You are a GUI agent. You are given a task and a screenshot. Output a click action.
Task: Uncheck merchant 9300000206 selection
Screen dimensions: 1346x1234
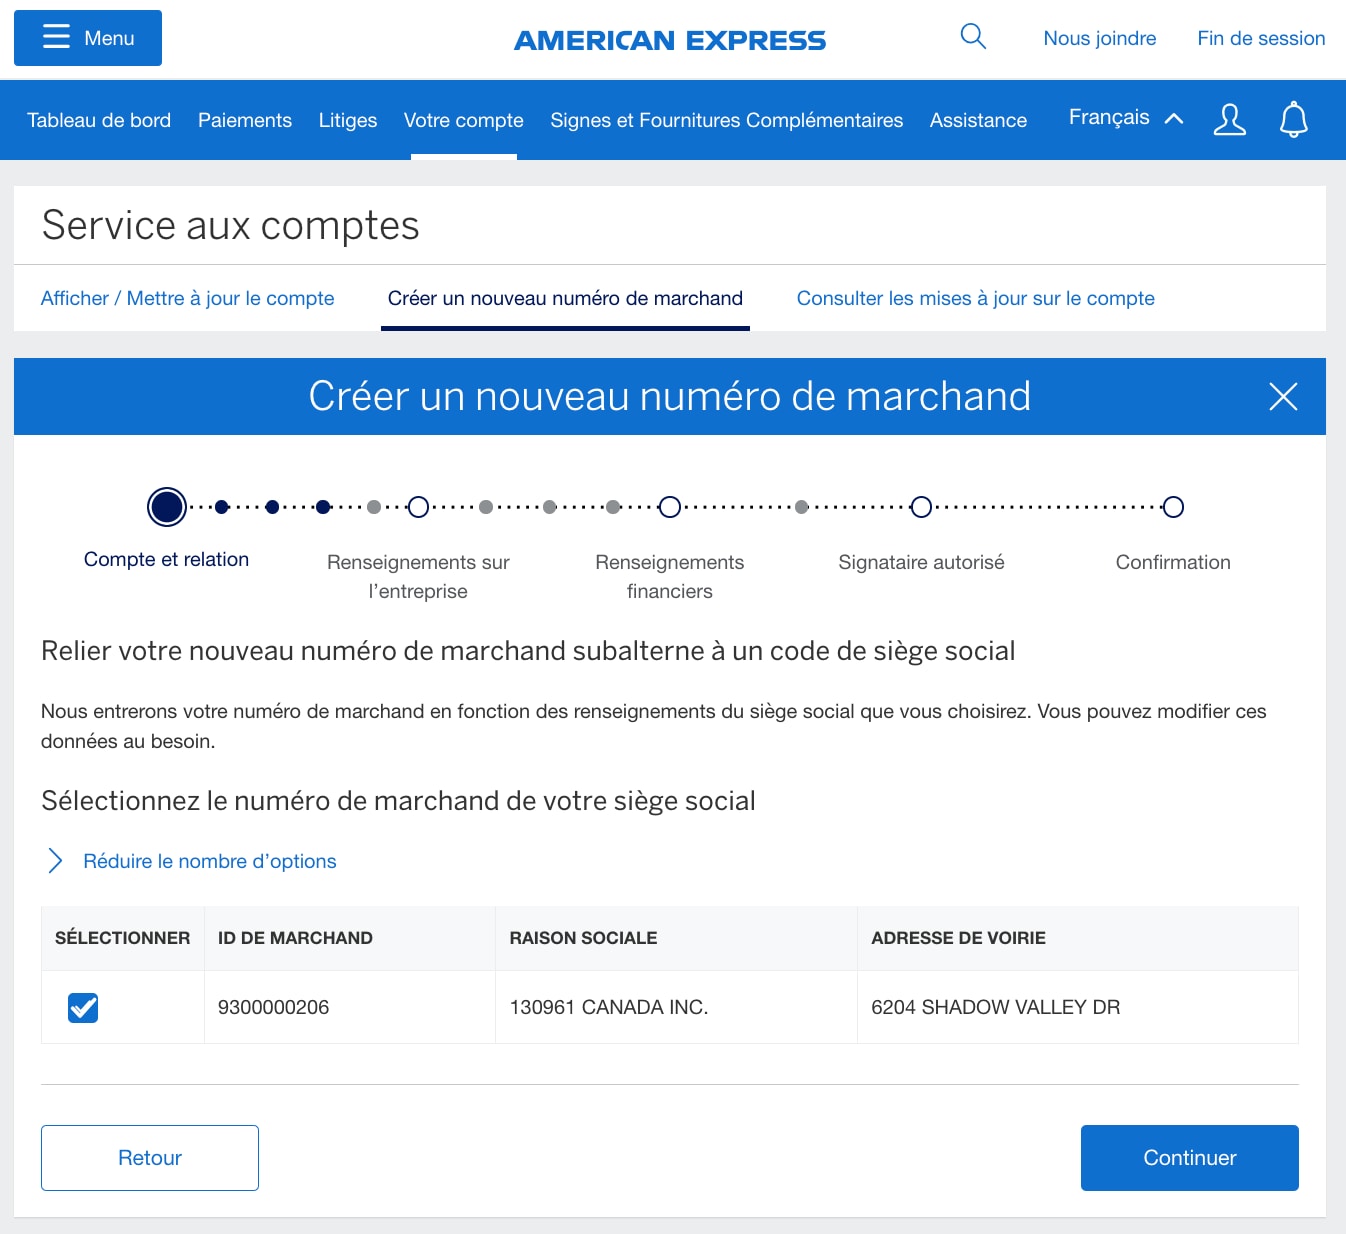(83, 1008)
